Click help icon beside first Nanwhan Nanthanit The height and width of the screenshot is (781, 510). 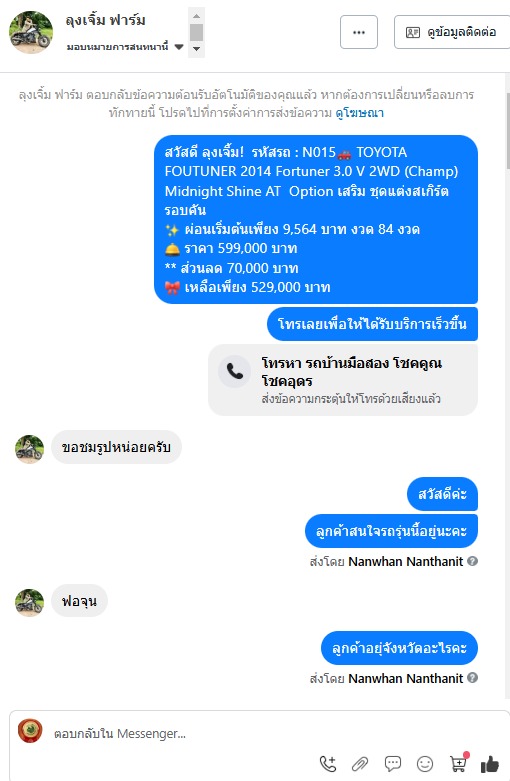click(473, 561)
